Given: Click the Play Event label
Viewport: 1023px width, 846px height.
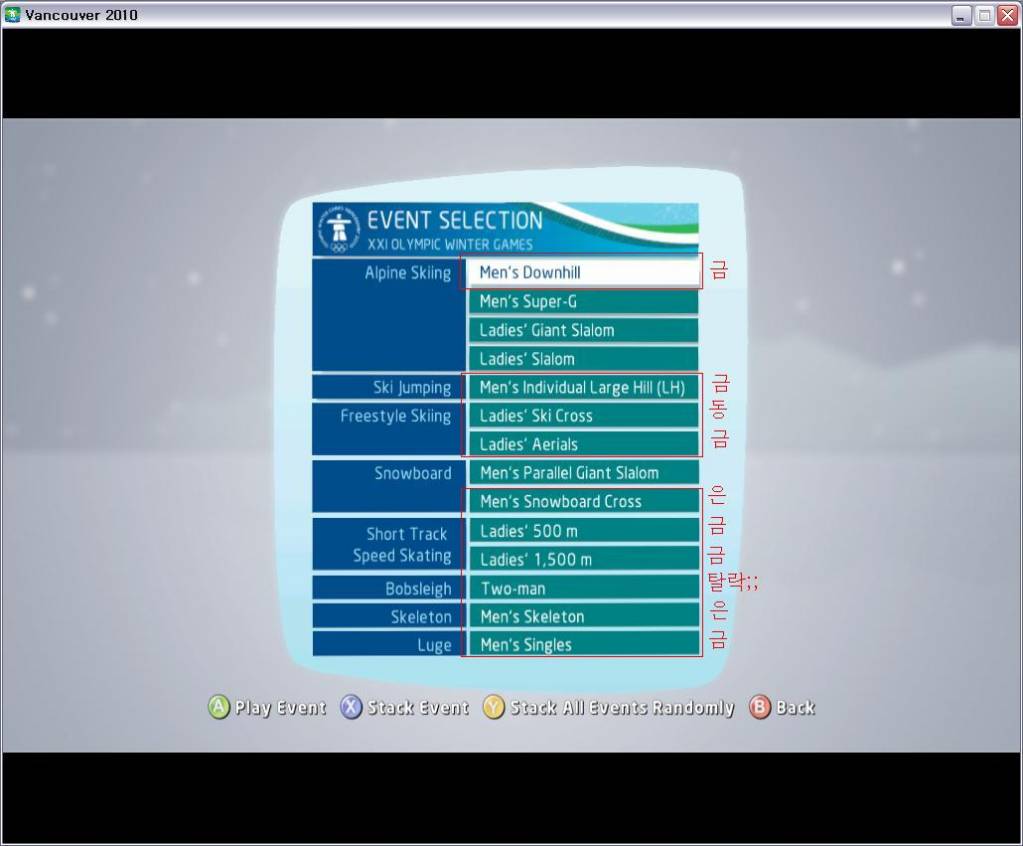Looking at the screenshot, I should (280, 708).
